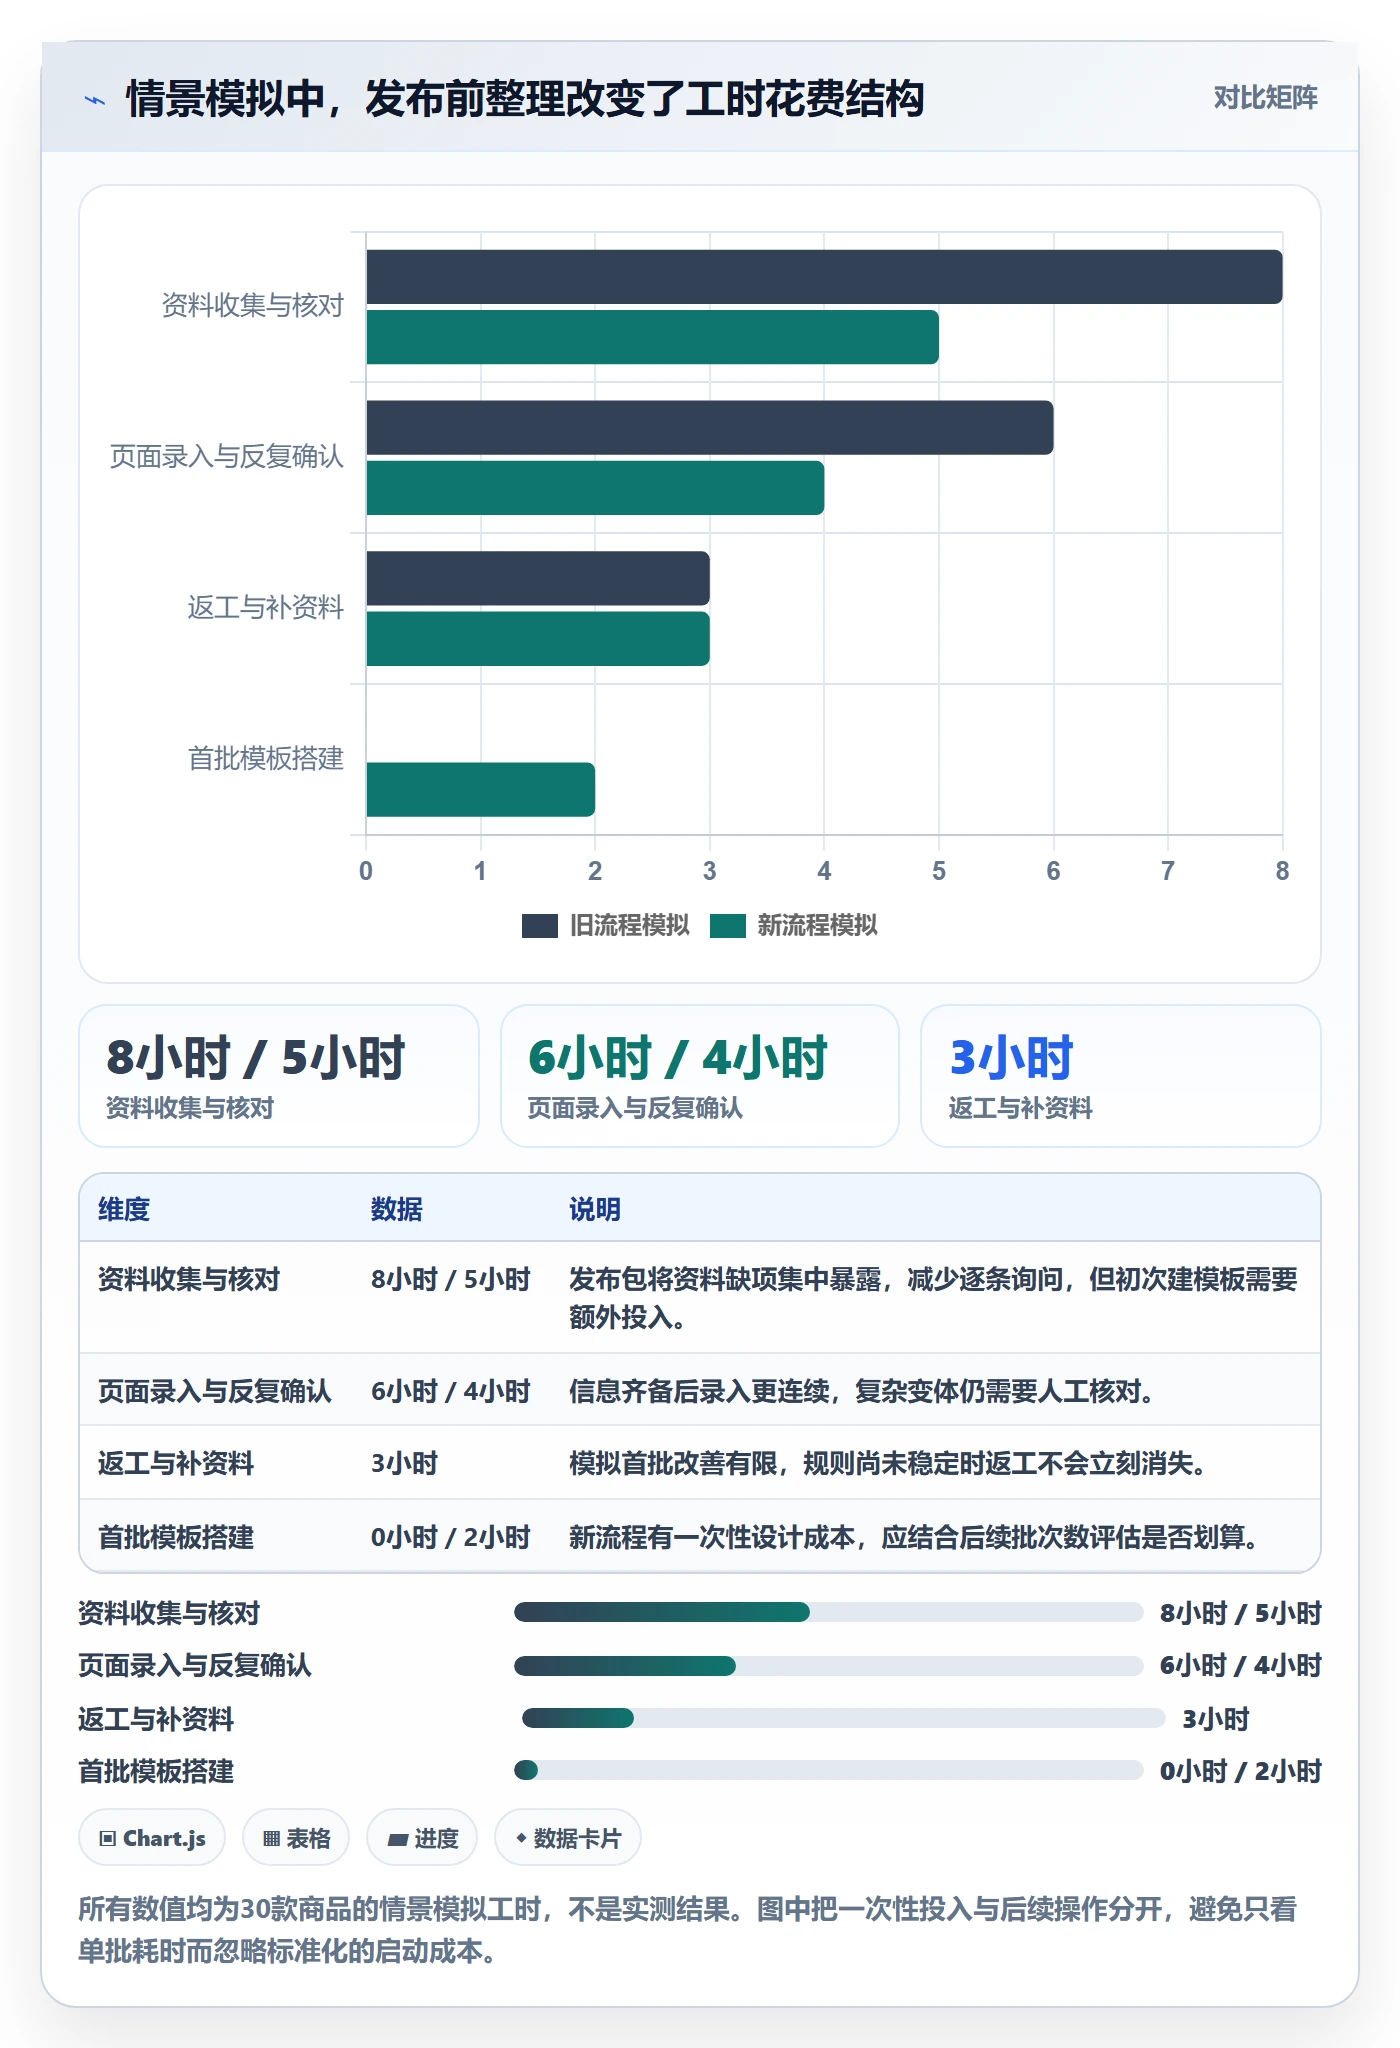1400x2048 pixels.
Task: Click the 页面录入与反复确认 progress bar
Action: click(829, 1665)
